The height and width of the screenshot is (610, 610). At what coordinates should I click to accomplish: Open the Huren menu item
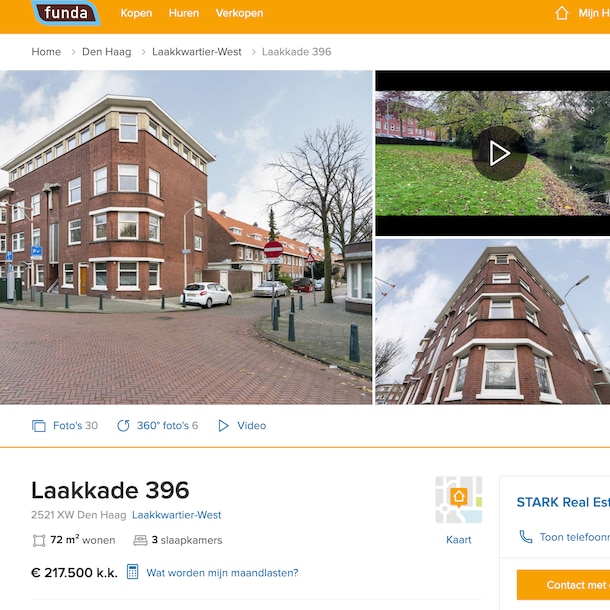(x=184, y=13)
